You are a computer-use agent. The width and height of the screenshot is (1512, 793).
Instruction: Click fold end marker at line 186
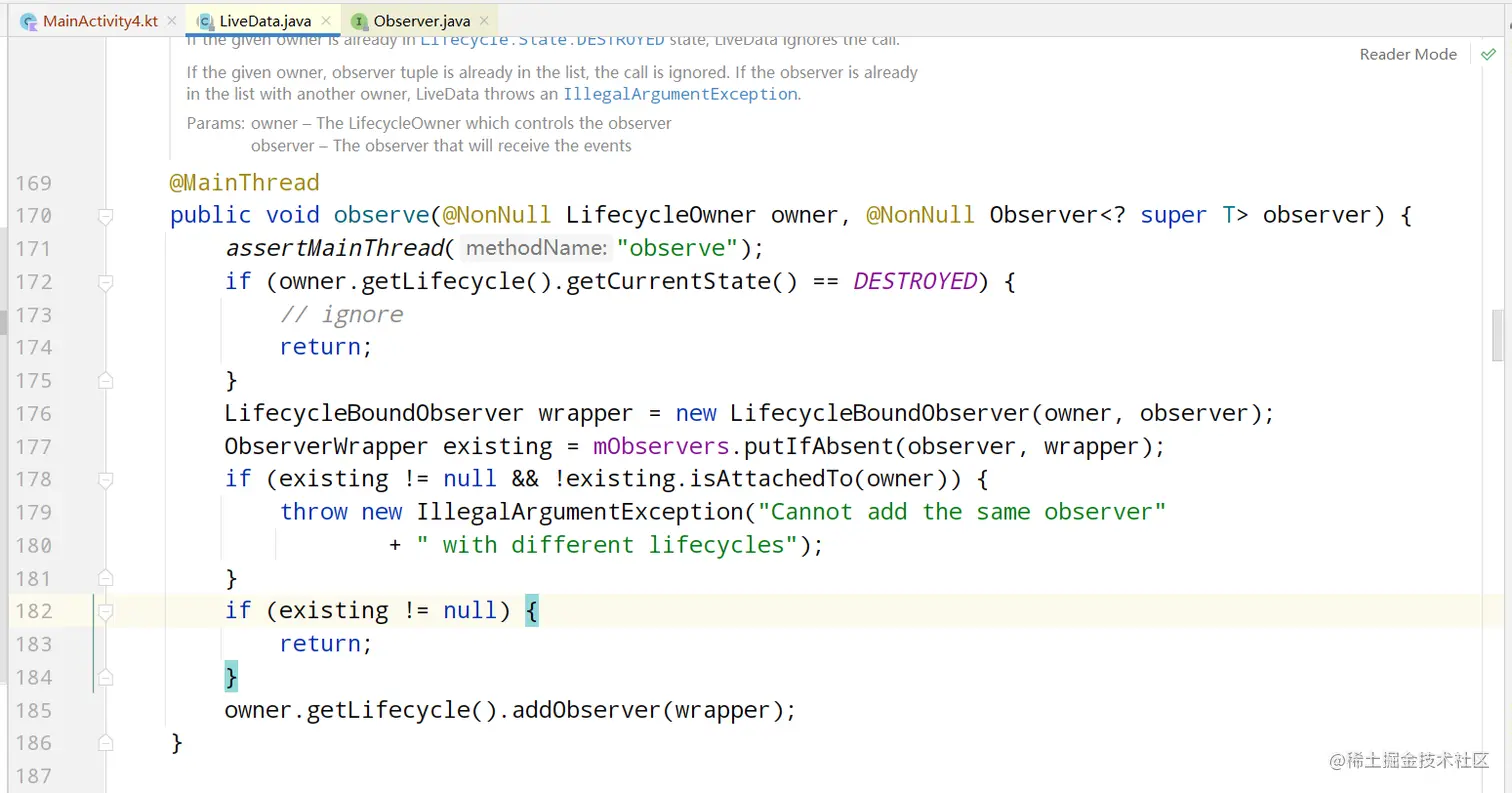tap(105, 742)
